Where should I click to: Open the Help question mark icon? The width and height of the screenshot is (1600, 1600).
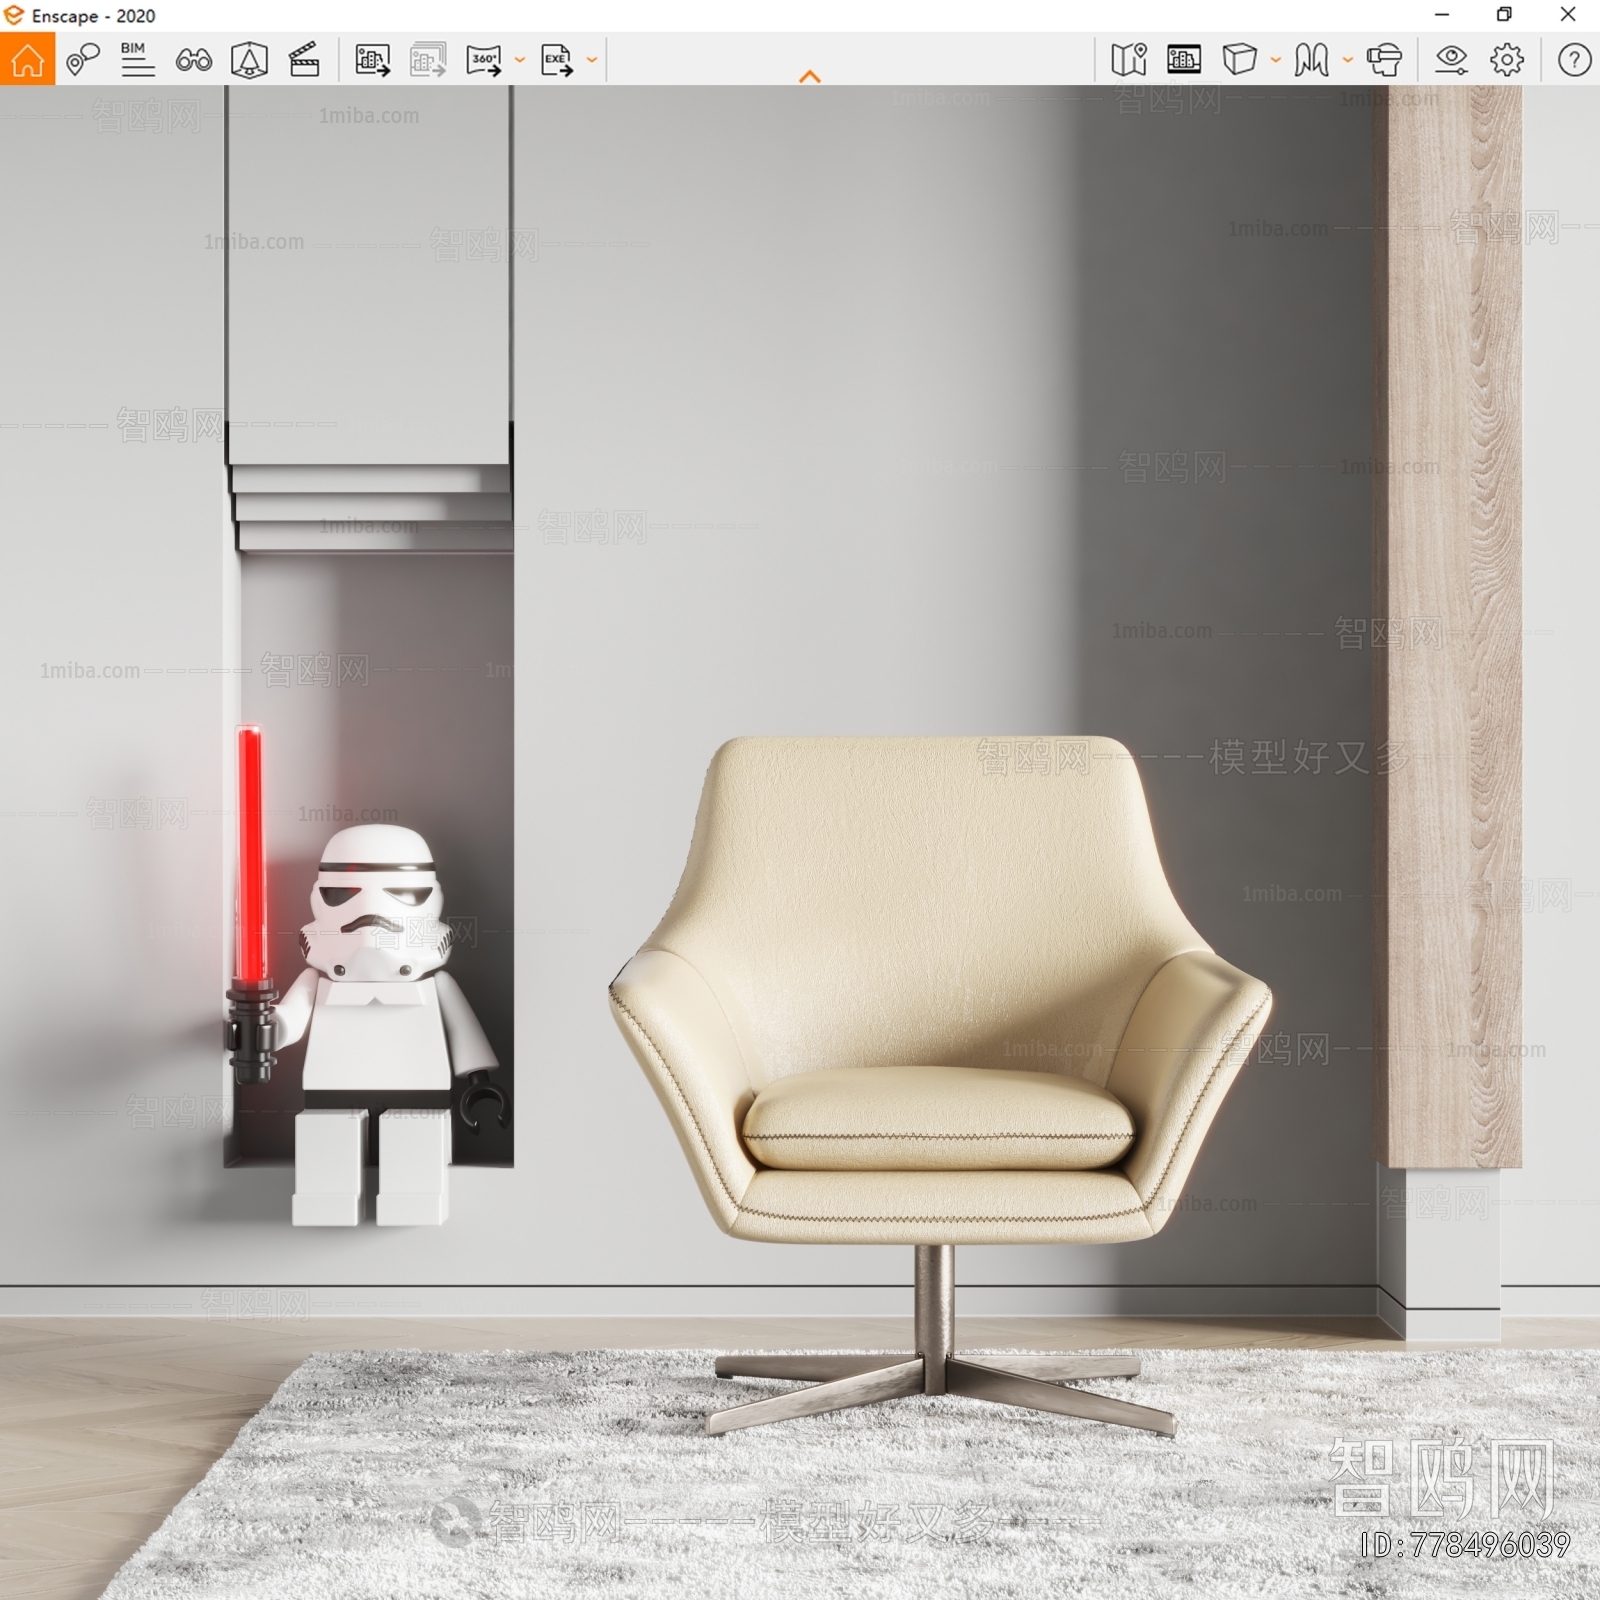[1574, 60]
